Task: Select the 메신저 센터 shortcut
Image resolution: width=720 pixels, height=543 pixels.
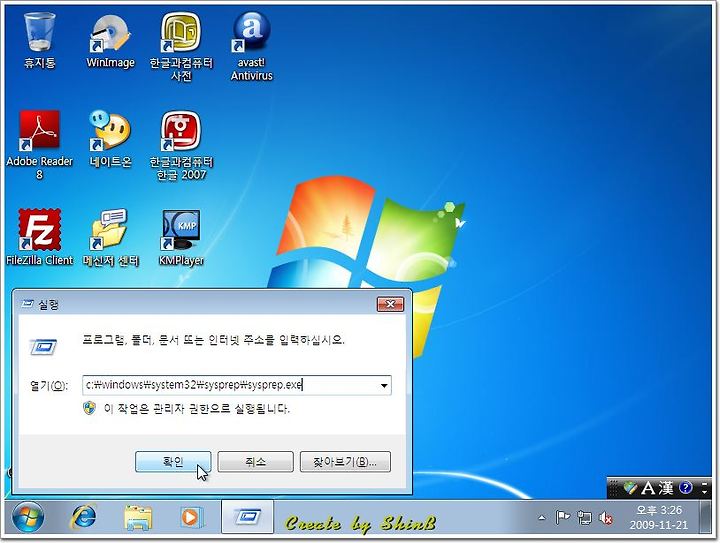Action: tap(110, 237)
